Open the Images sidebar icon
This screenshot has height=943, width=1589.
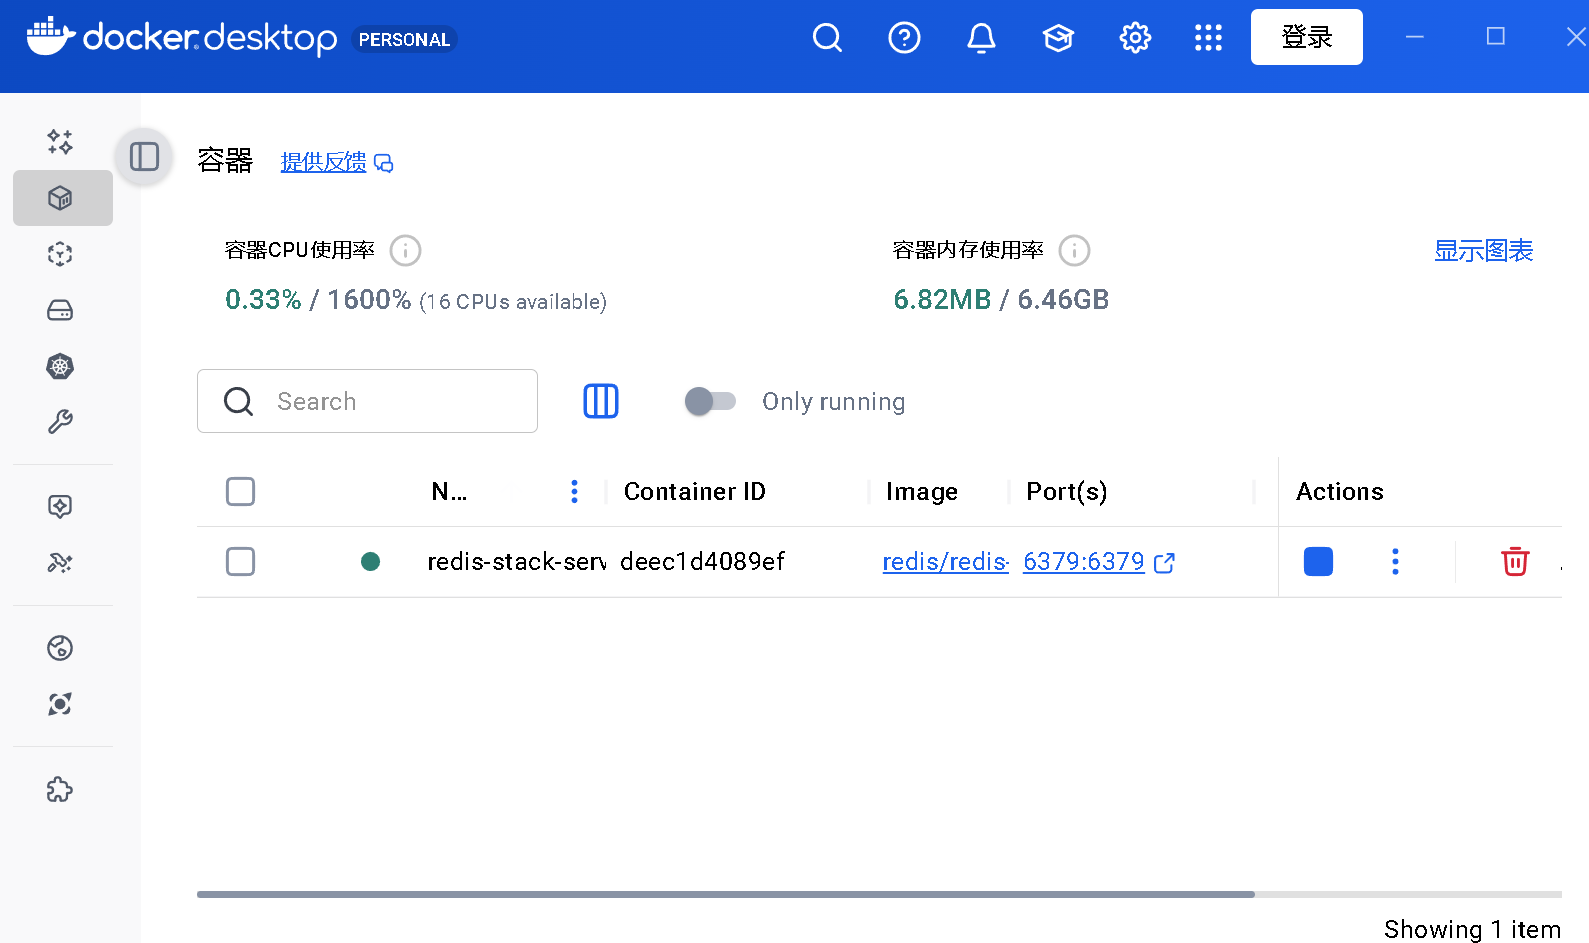pyautogui.click(x=60, y=254)
